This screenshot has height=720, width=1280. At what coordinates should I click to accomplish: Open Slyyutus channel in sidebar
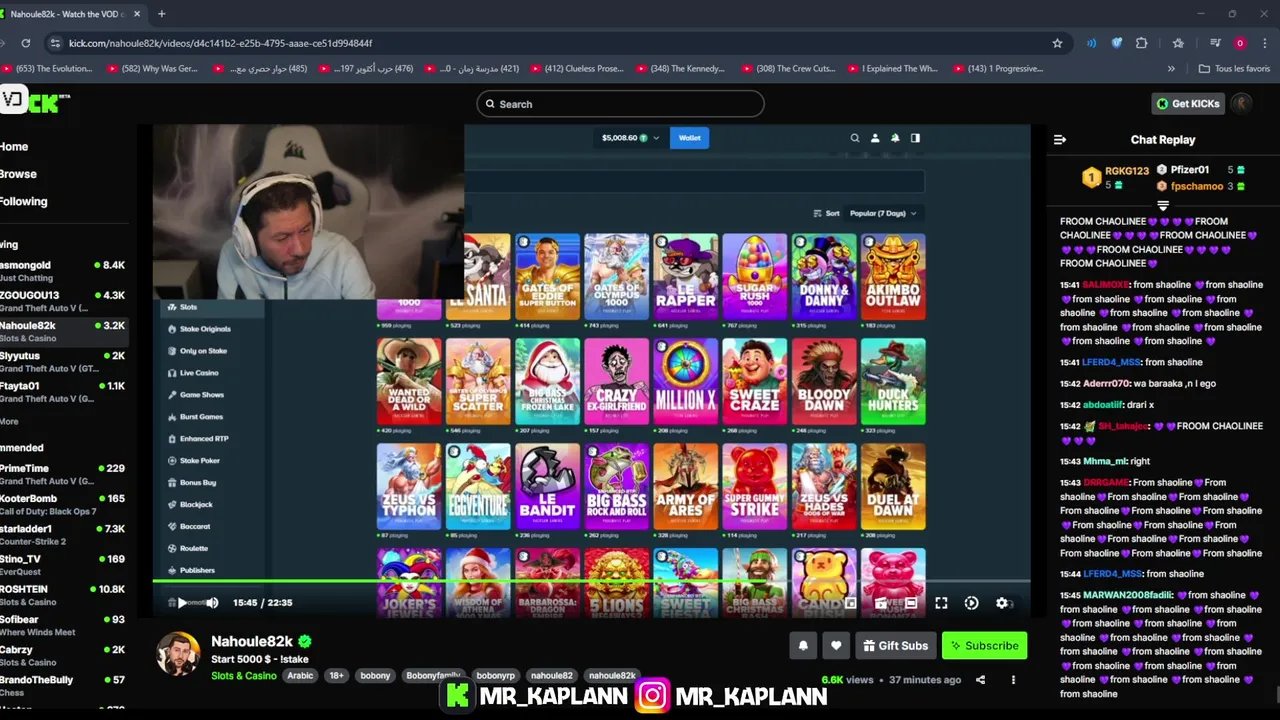(62, 361)
